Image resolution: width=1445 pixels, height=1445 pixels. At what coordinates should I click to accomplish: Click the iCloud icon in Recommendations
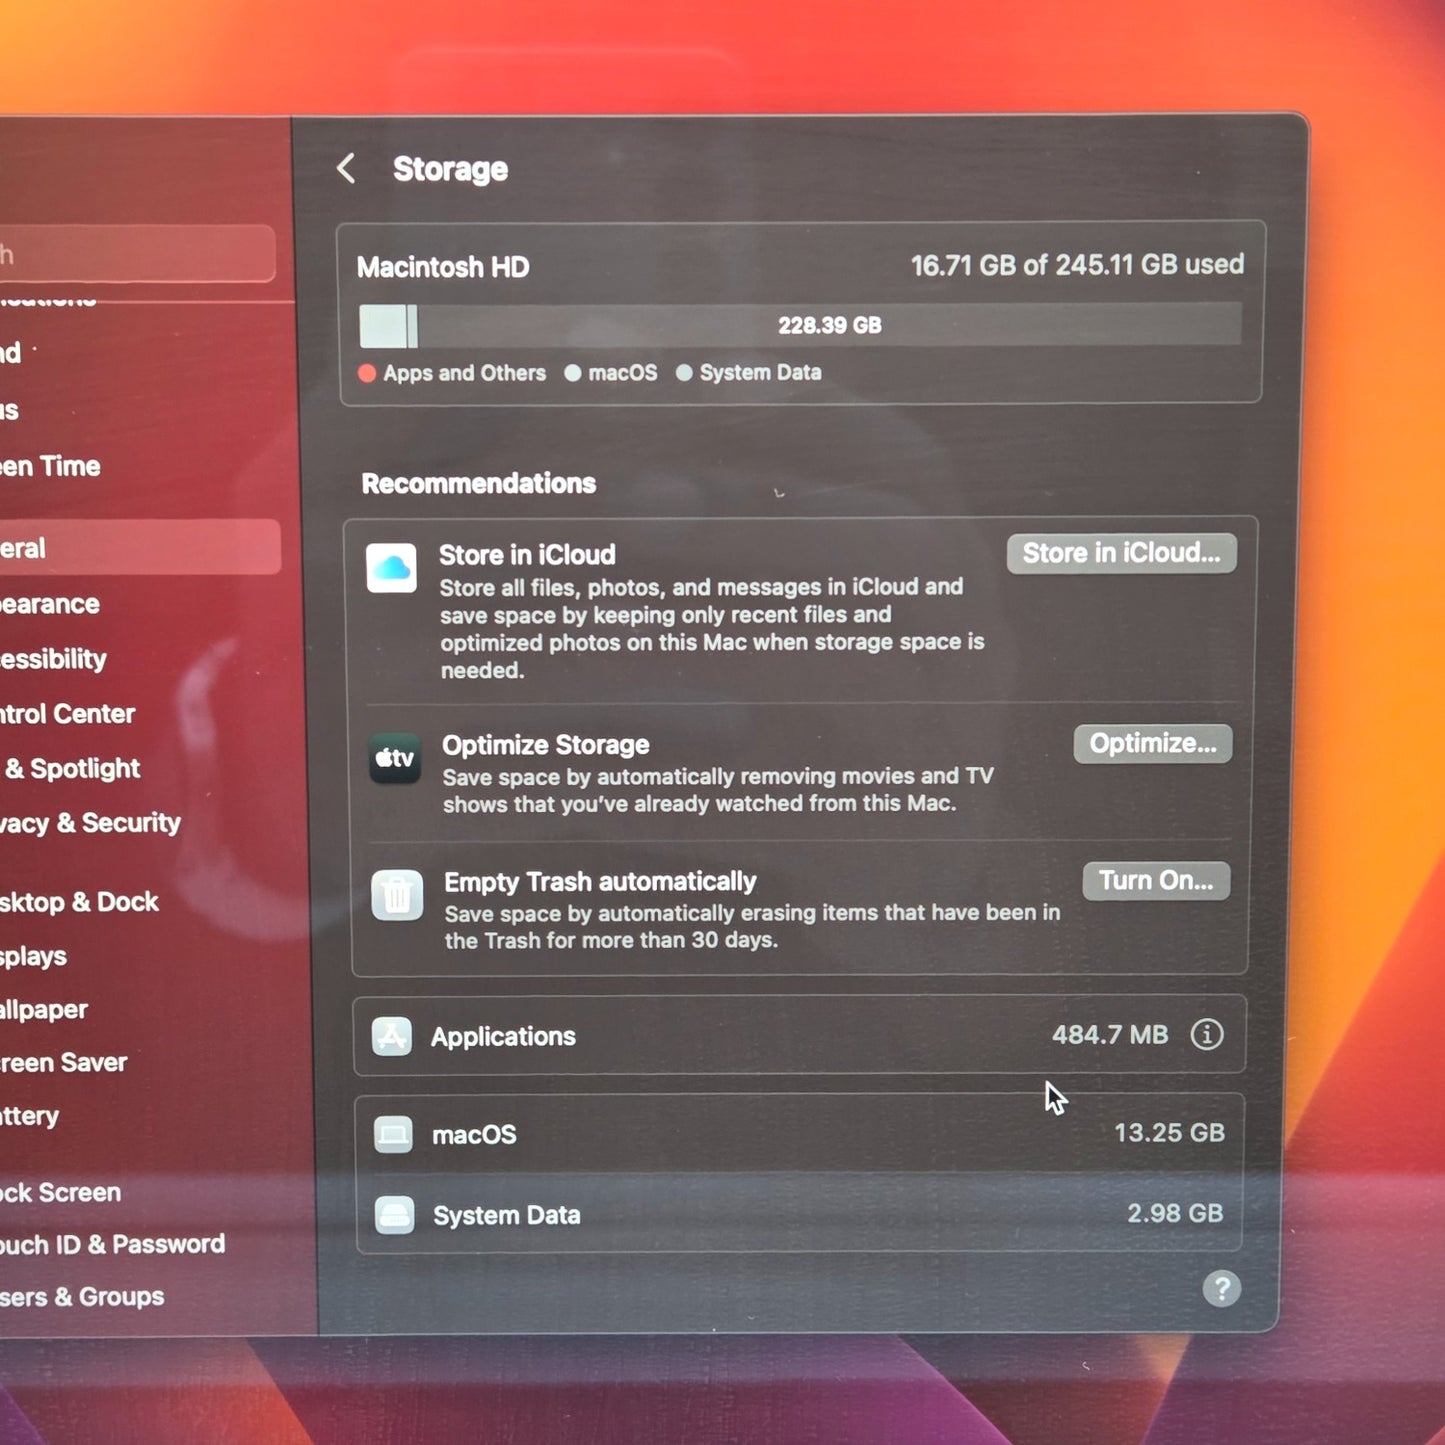(391, 569)
